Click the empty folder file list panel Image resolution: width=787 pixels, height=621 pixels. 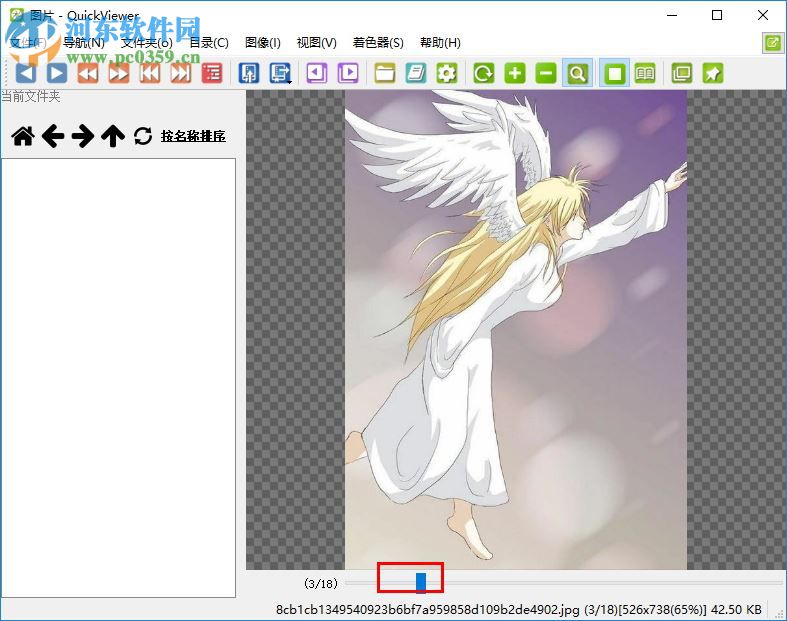point(118,378)
